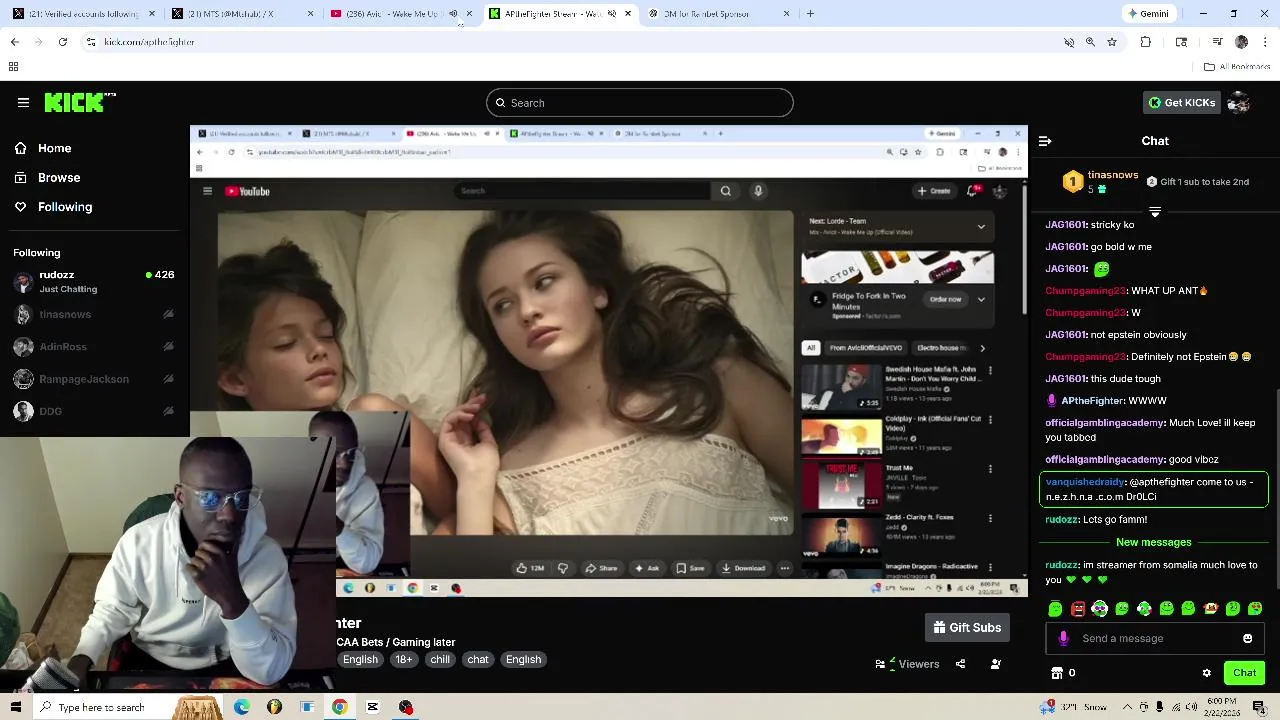The width and height of the screenshot is (1280, 720).
Task: Open chat settings gear
Action: point(1206,673)
